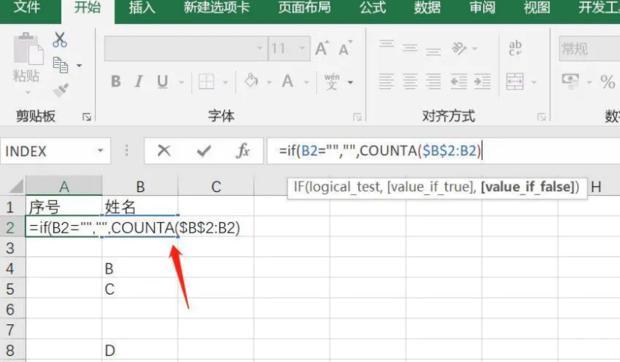Switch to the 新建选项卡 tab
The width and height of the screenshot is (620, 362).
(217, 7)
